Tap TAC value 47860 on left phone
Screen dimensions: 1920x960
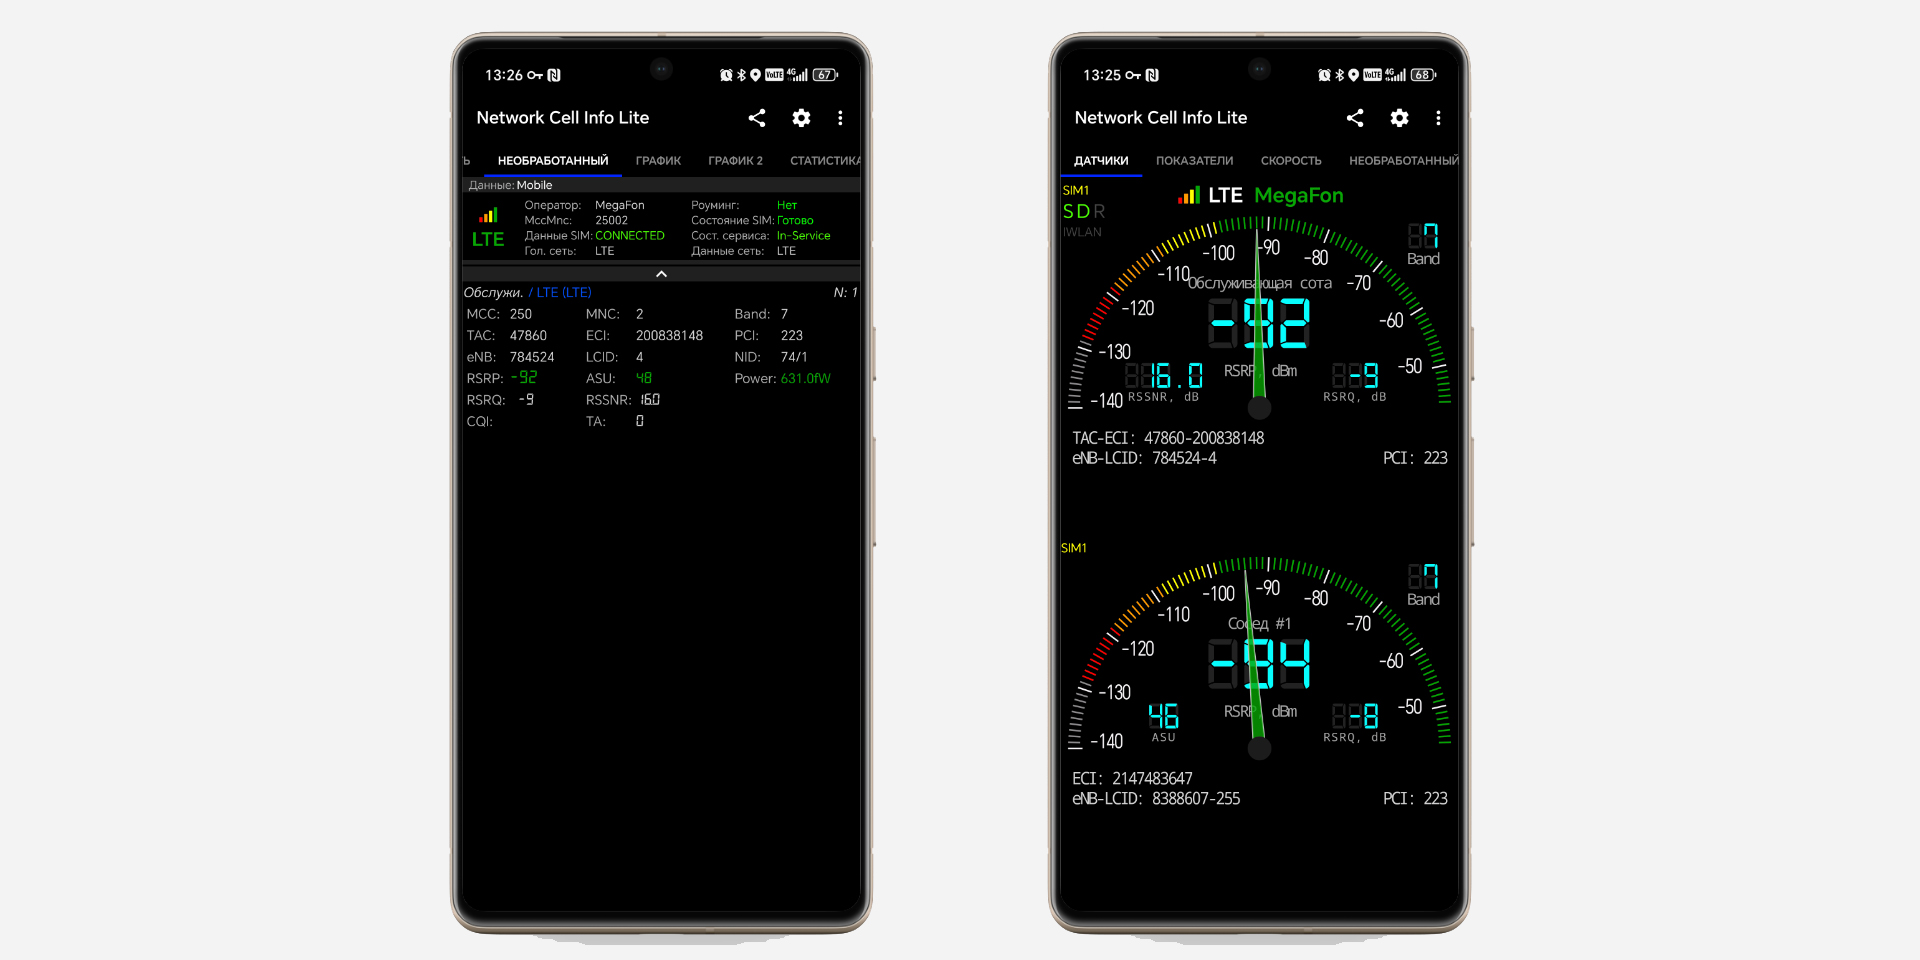tap(528, 336)
